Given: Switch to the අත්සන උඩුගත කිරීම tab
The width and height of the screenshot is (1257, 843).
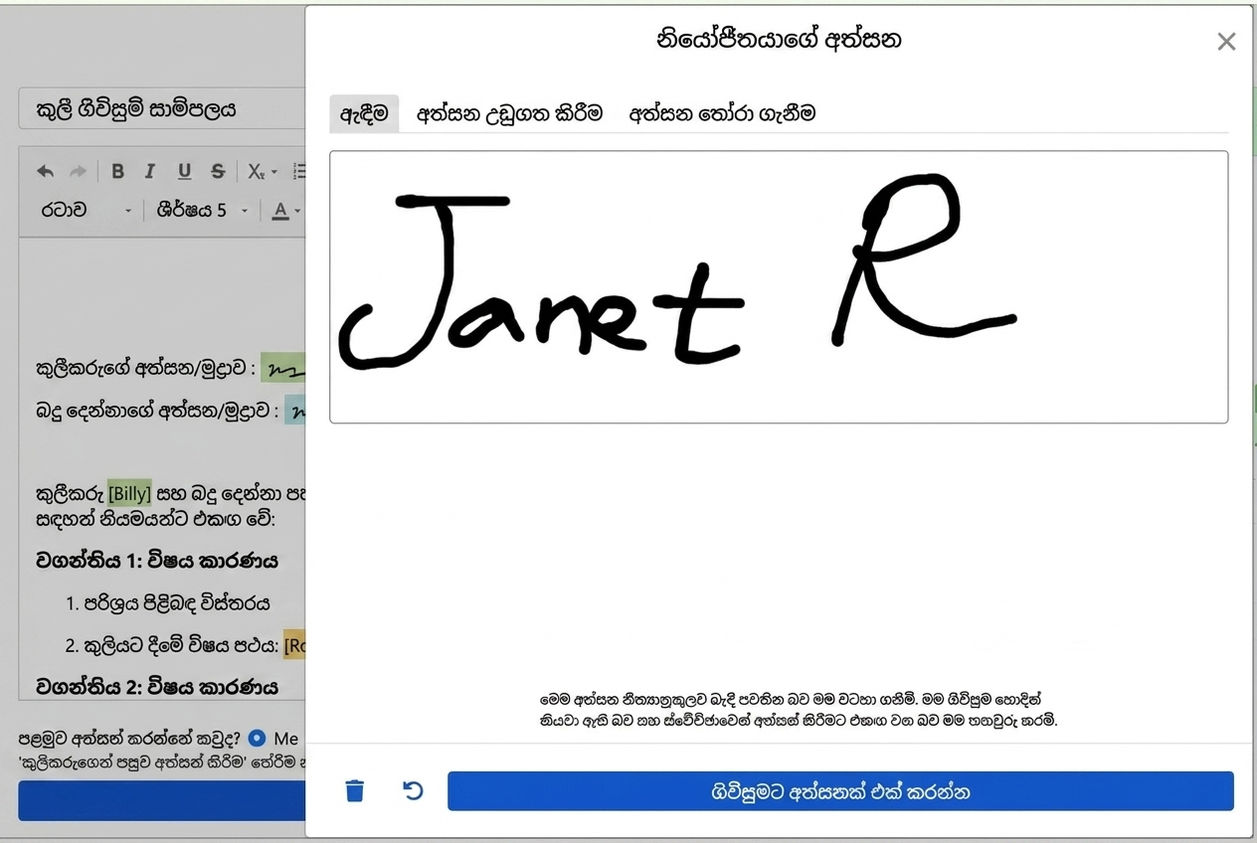Looking at the screenshot, I should coord(510,113).
